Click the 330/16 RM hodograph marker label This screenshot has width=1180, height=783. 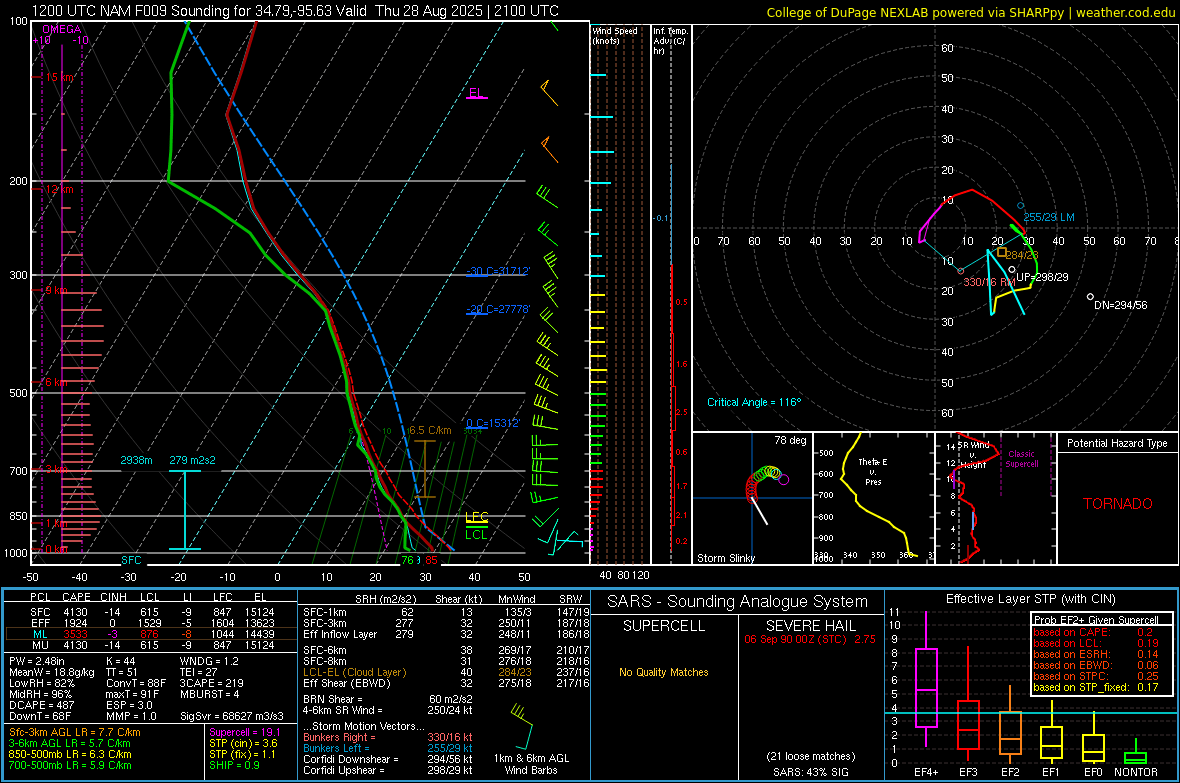[x=990, y=282]
